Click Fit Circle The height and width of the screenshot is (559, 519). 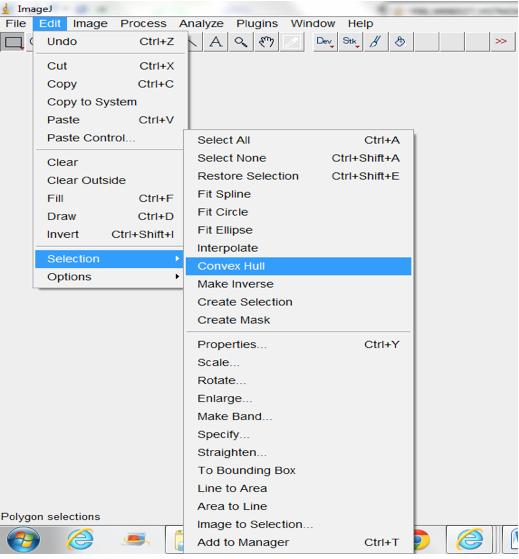(x=298, y=212)
